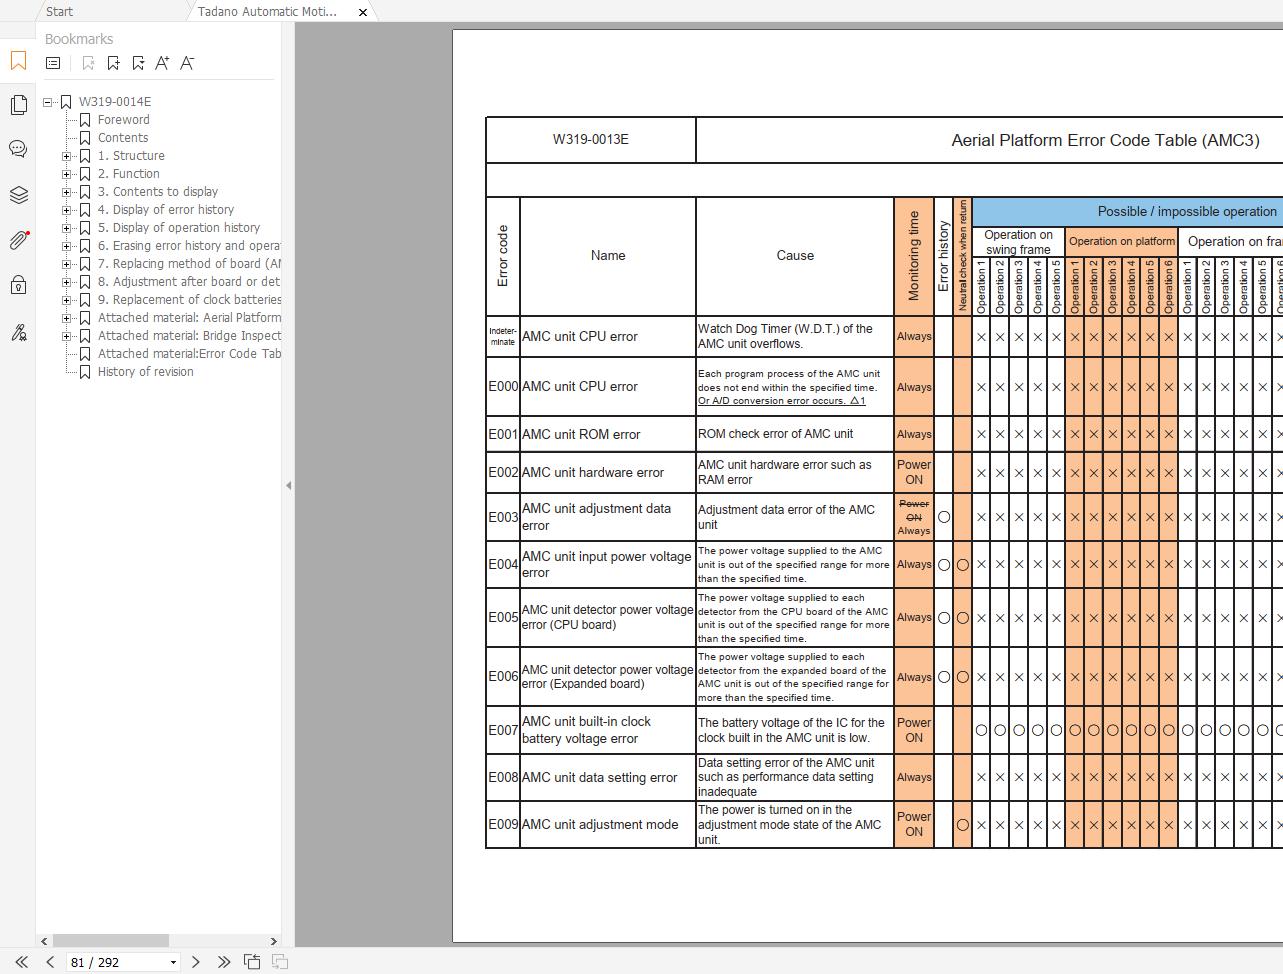Viewport: 1283px width, 974px height.
Task: Open the Layers panel icon
Action: [18, 195]
